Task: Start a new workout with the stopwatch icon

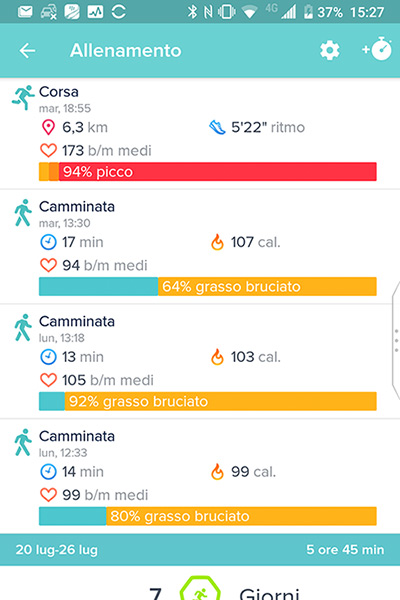Action: click(x=377, y=49)
